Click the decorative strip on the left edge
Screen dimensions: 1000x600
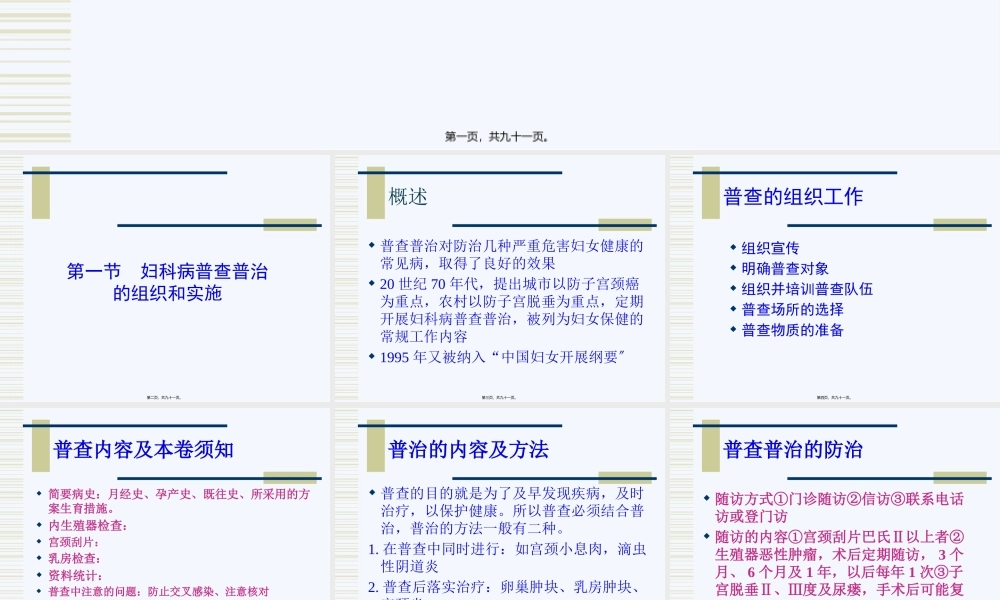(36, 70)
